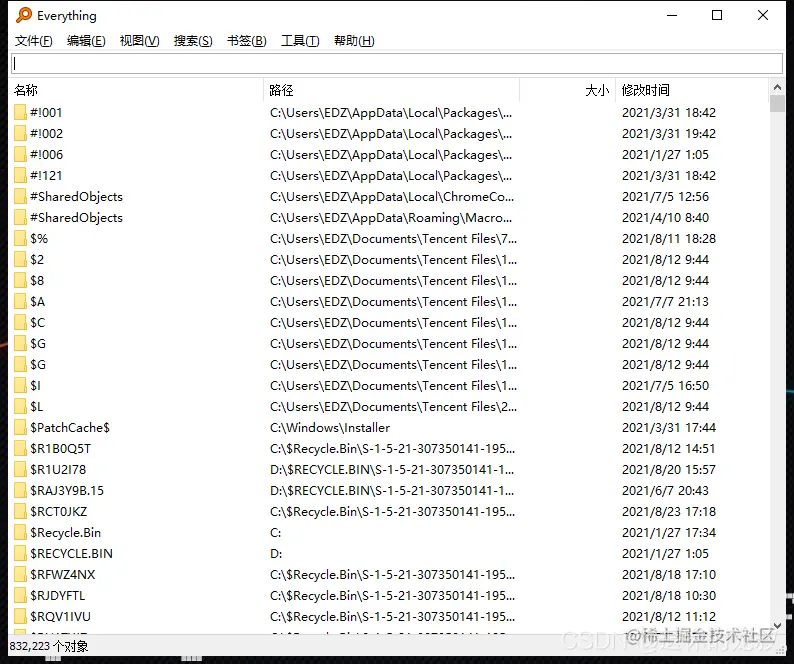
Task: Select folder icon of $RQV1IVU
Action: [20, 617]
